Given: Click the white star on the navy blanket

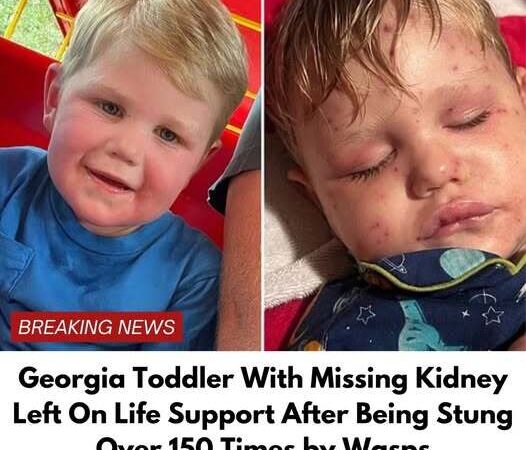Looking at the screenshot, I should 493,315.
